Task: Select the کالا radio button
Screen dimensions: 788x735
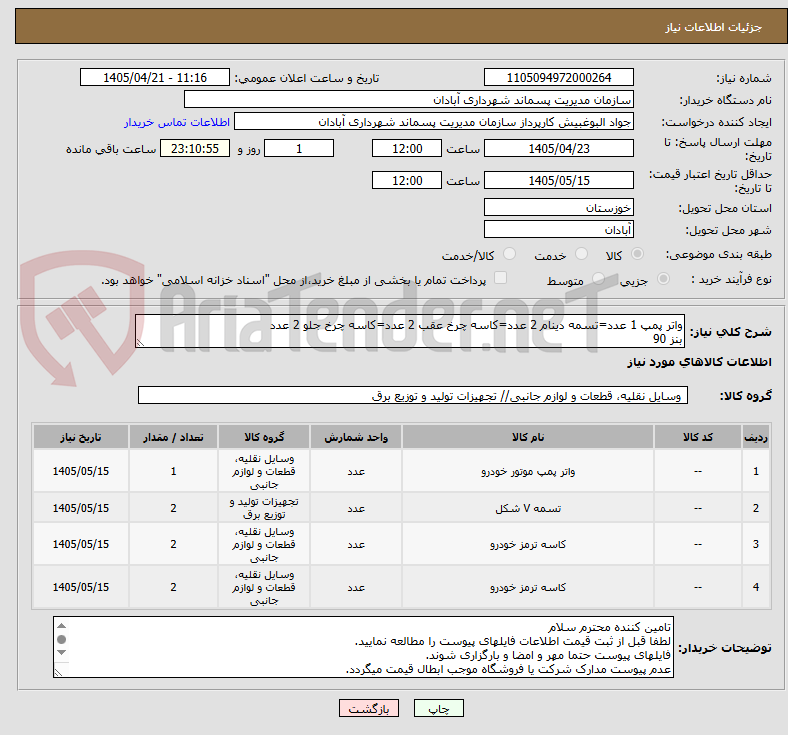Action: [637, 254]
